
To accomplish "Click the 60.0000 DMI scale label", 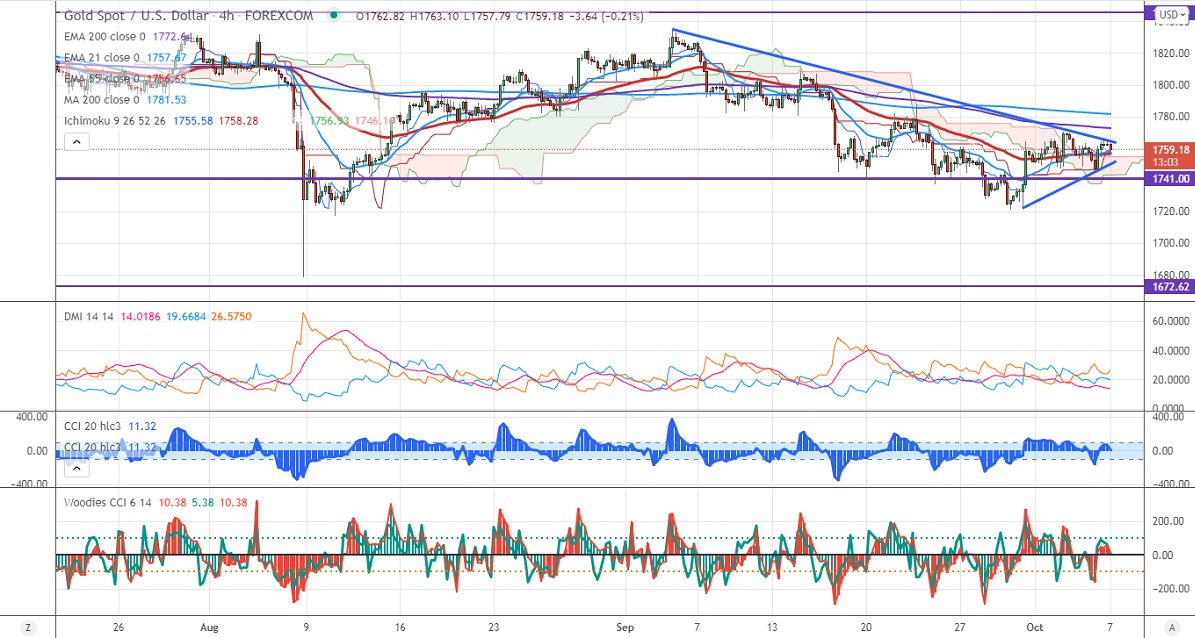I will 1173,322.
